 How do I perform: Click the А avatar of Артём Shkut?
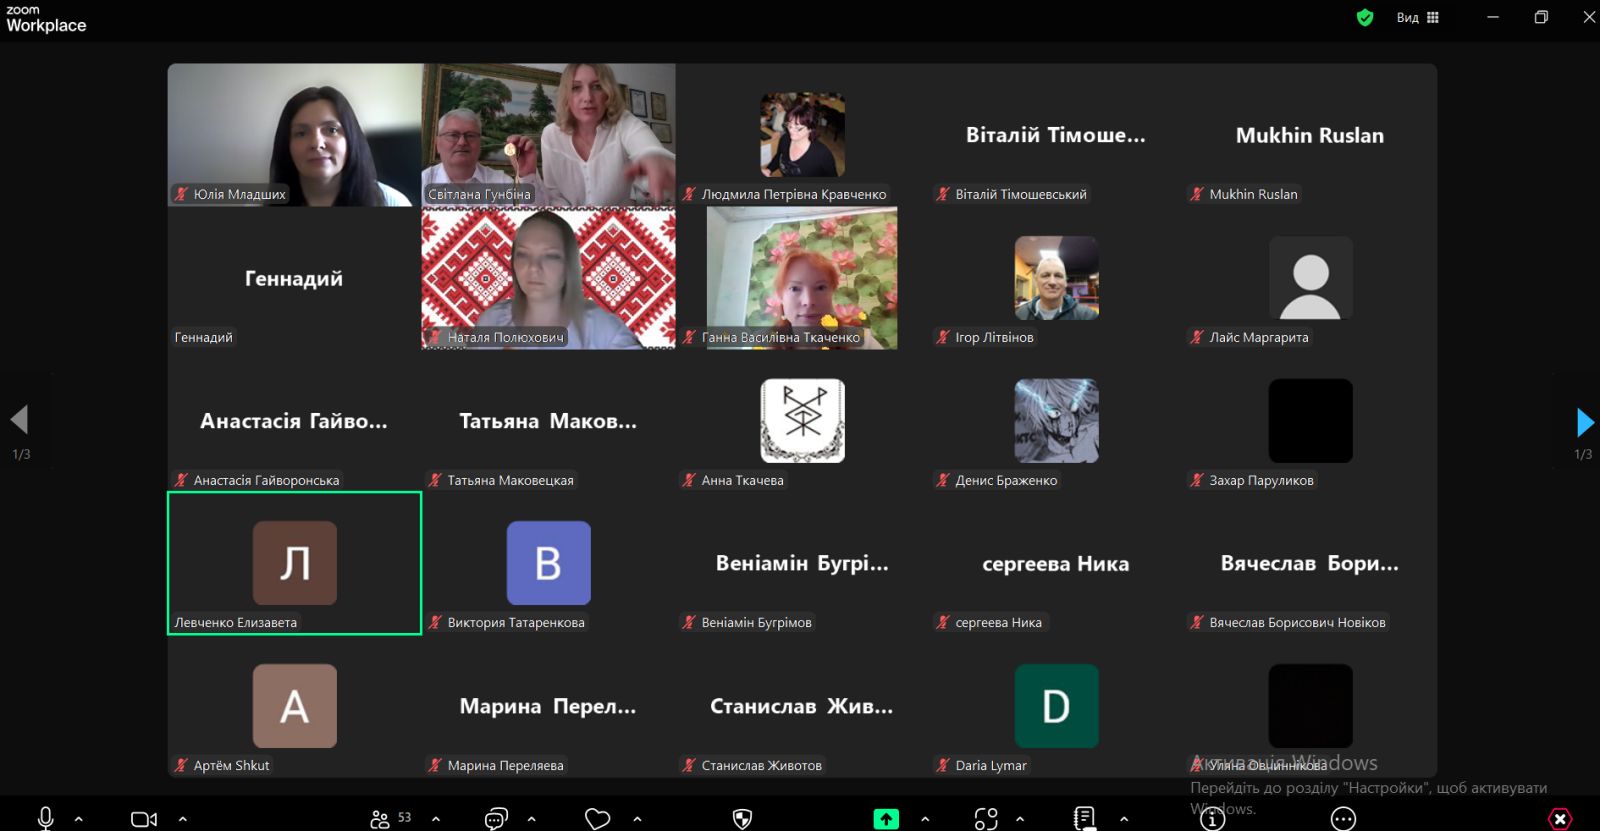294,706
